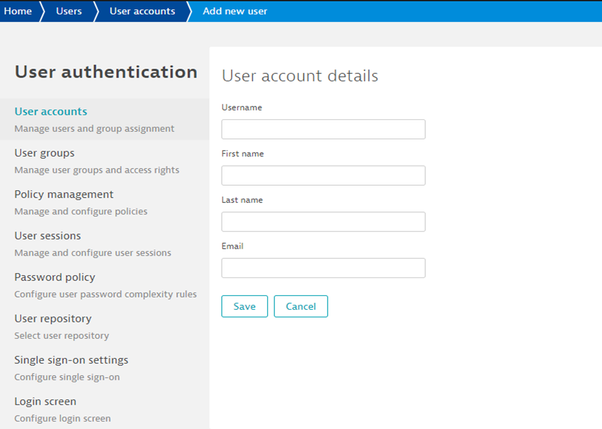Open Single sign-on settings

(x=71, y=360)
